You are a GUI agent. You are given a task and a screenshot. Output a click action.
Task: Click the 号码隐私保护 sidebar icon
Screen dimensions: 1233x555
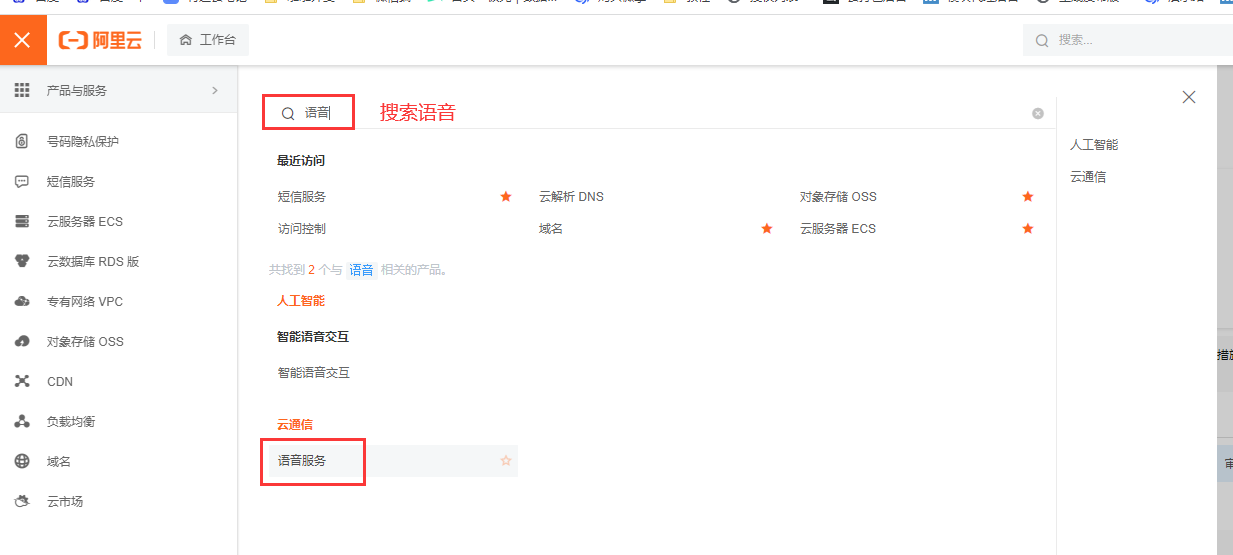(x=22, y=142)
